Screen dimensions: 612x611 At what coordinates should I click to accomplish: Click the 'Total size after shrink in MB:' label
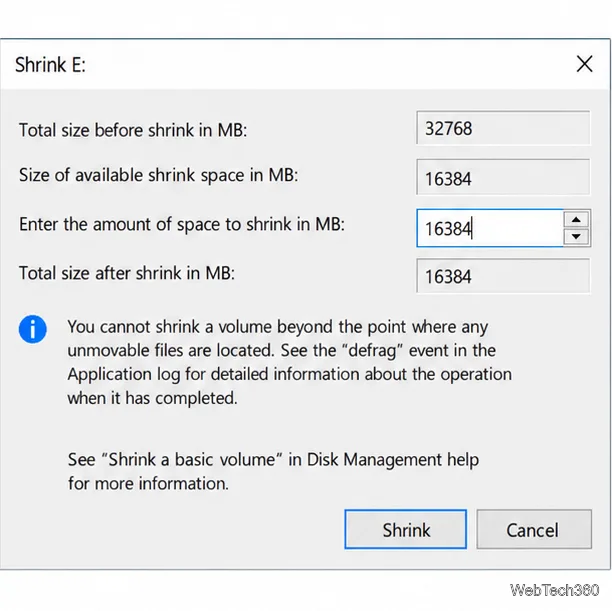pyautogui.click(x=127, y=273)
